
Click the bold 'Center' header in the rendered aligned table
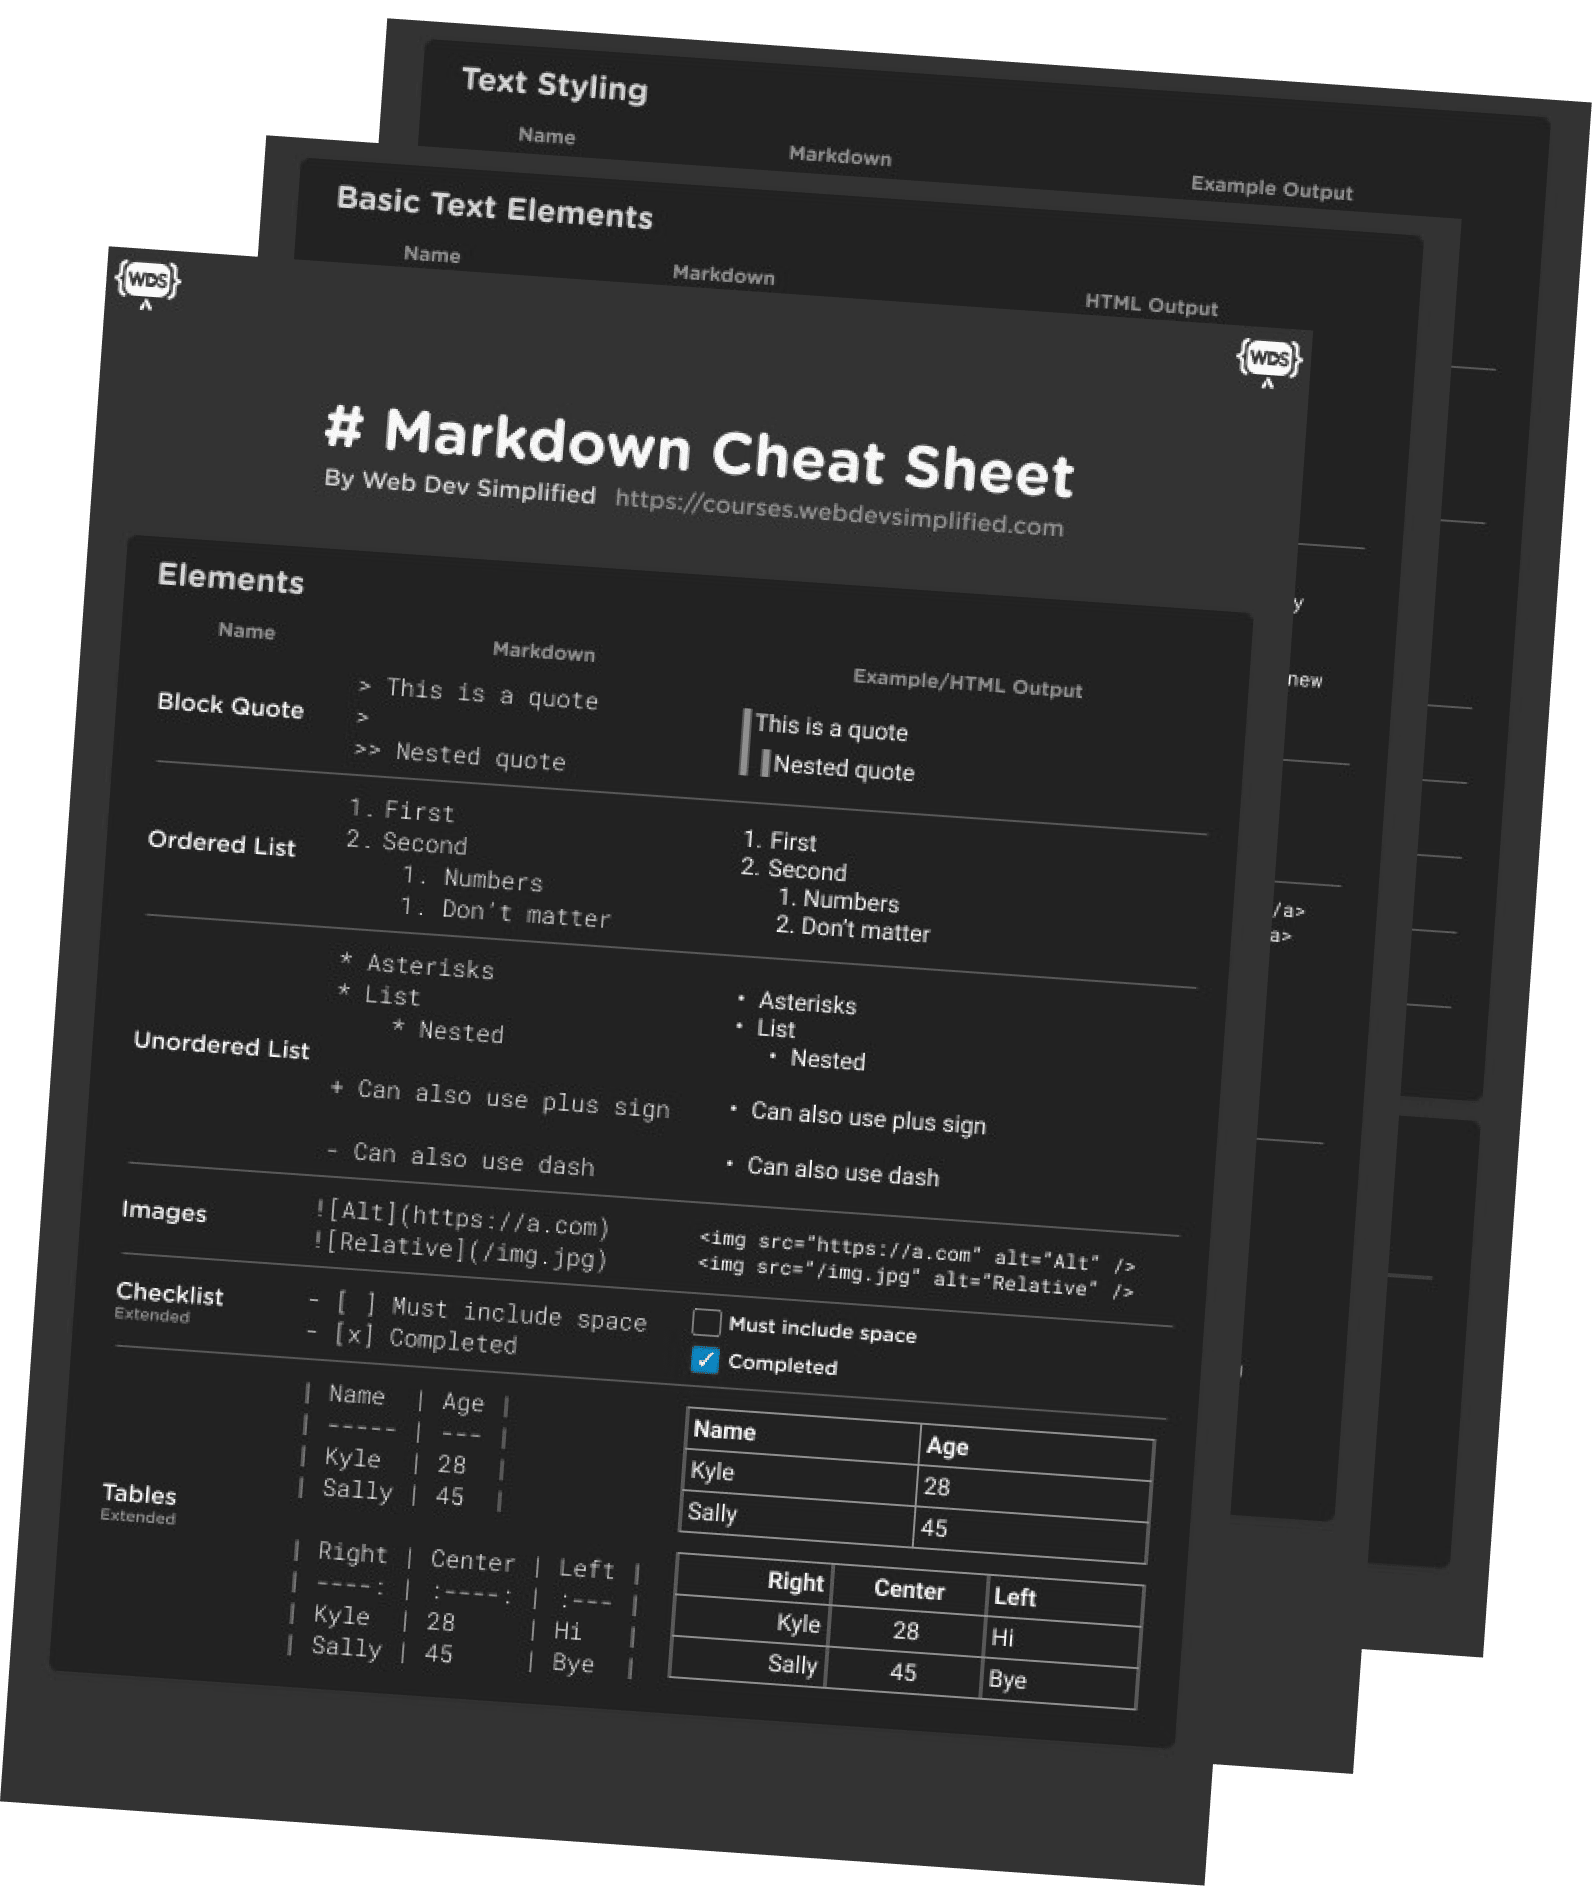pyautogui.click(x=909, y=1590)
